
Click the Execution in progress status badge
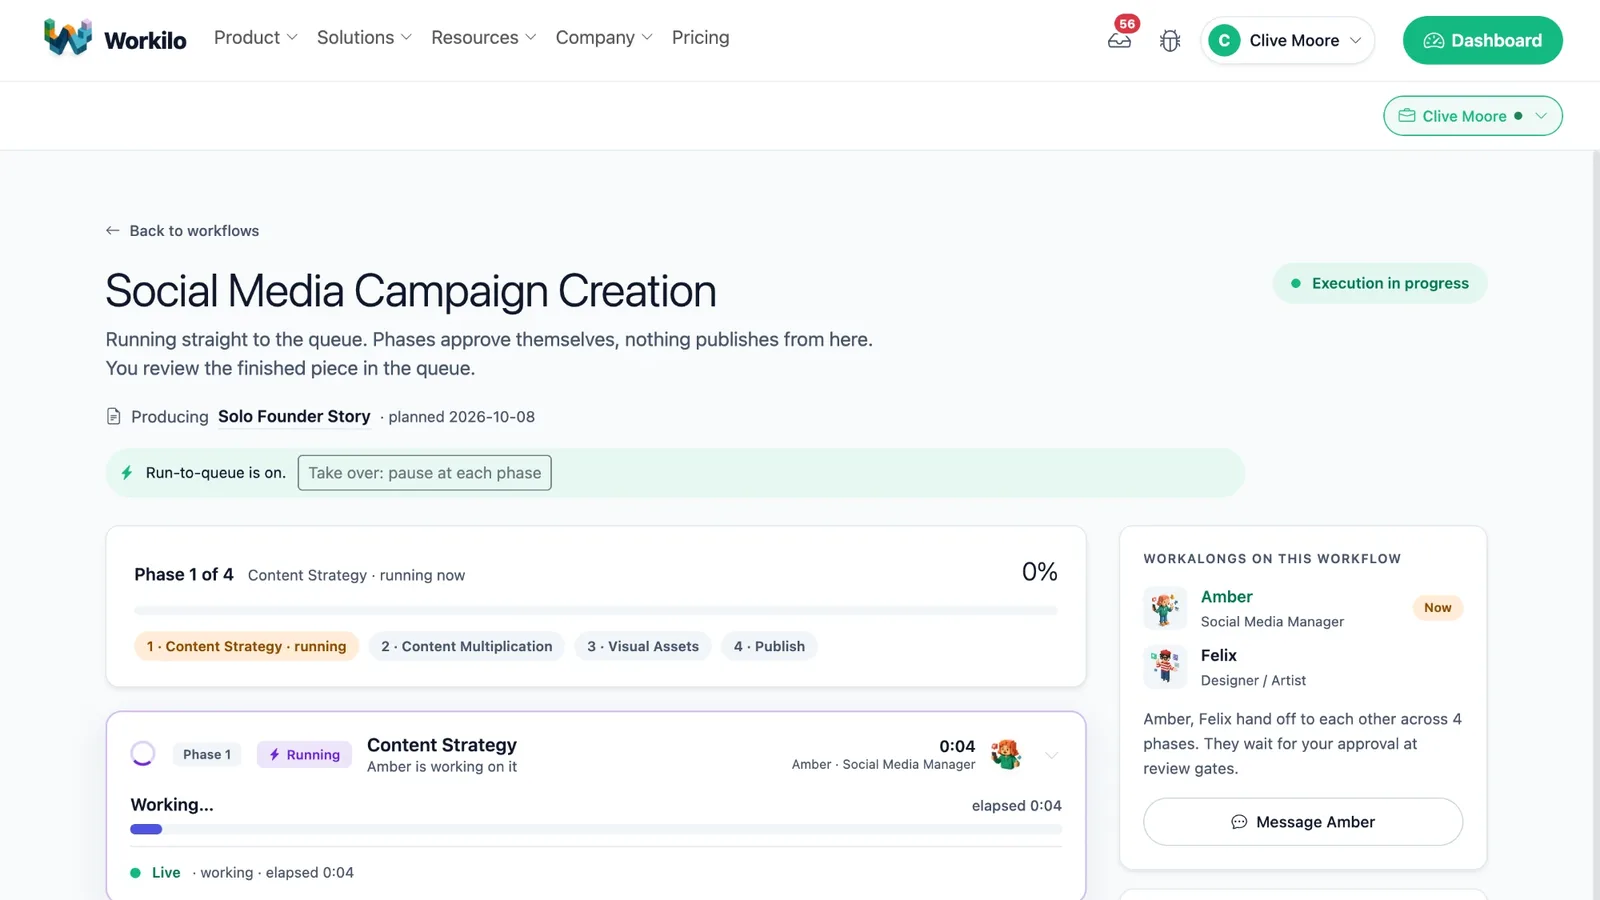click(x=1380, y=283)
